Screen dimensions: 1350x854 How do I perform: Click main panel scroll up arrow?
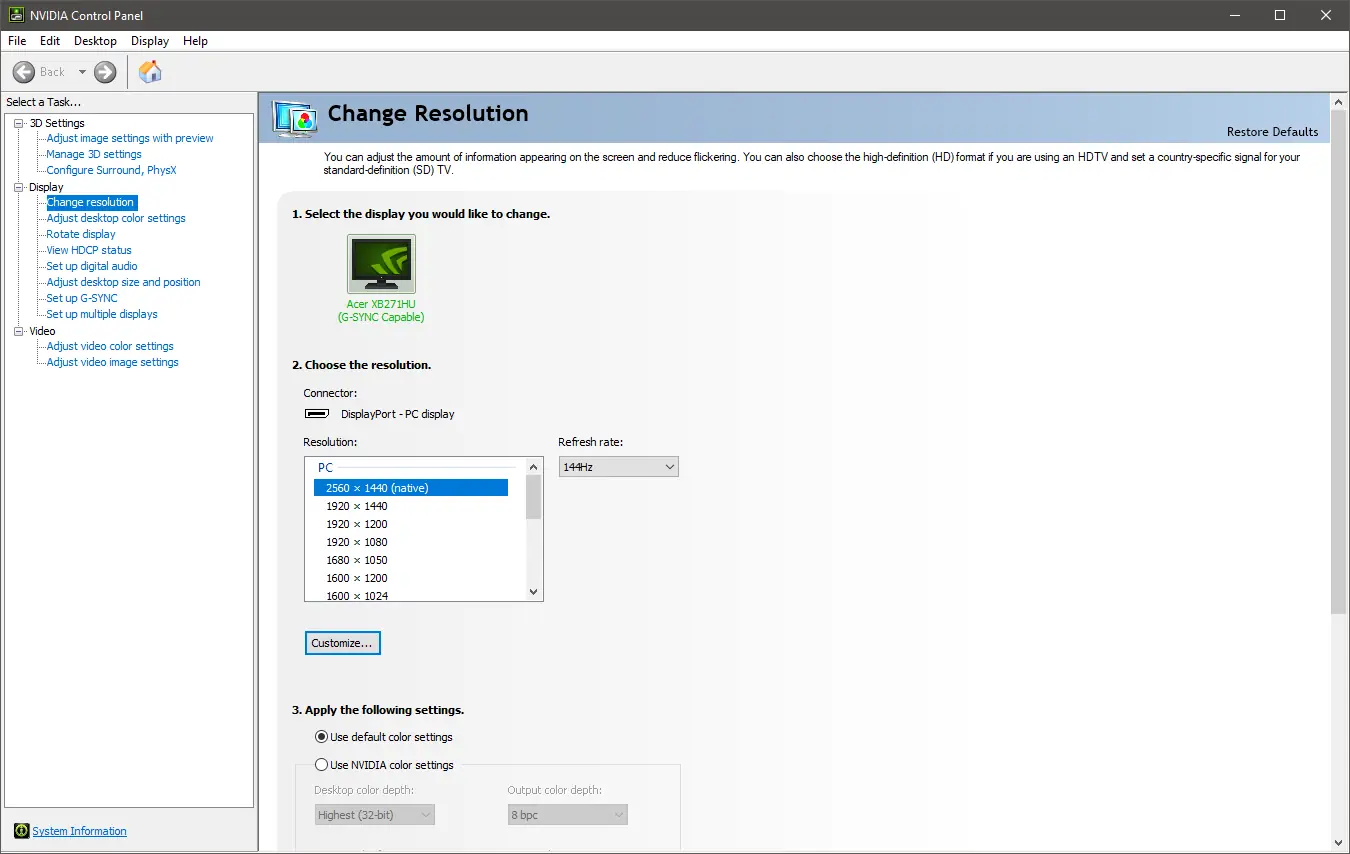point(1339,102)
